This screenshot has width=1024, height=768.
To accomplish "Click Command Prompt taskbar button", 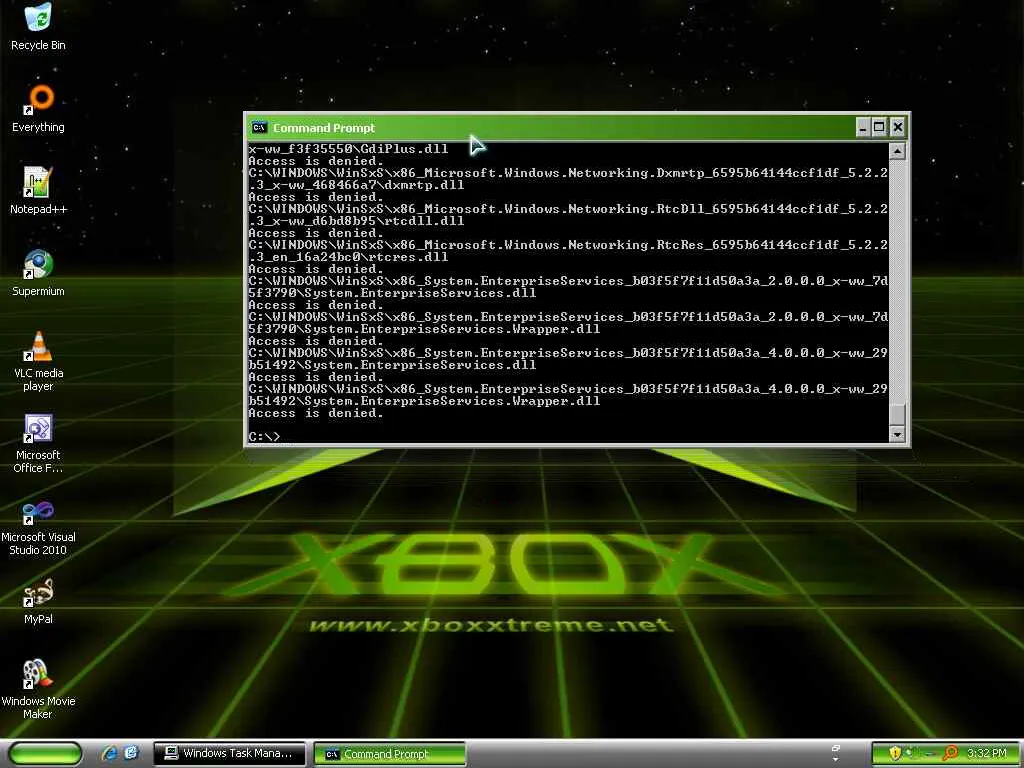I will (390, 754).
